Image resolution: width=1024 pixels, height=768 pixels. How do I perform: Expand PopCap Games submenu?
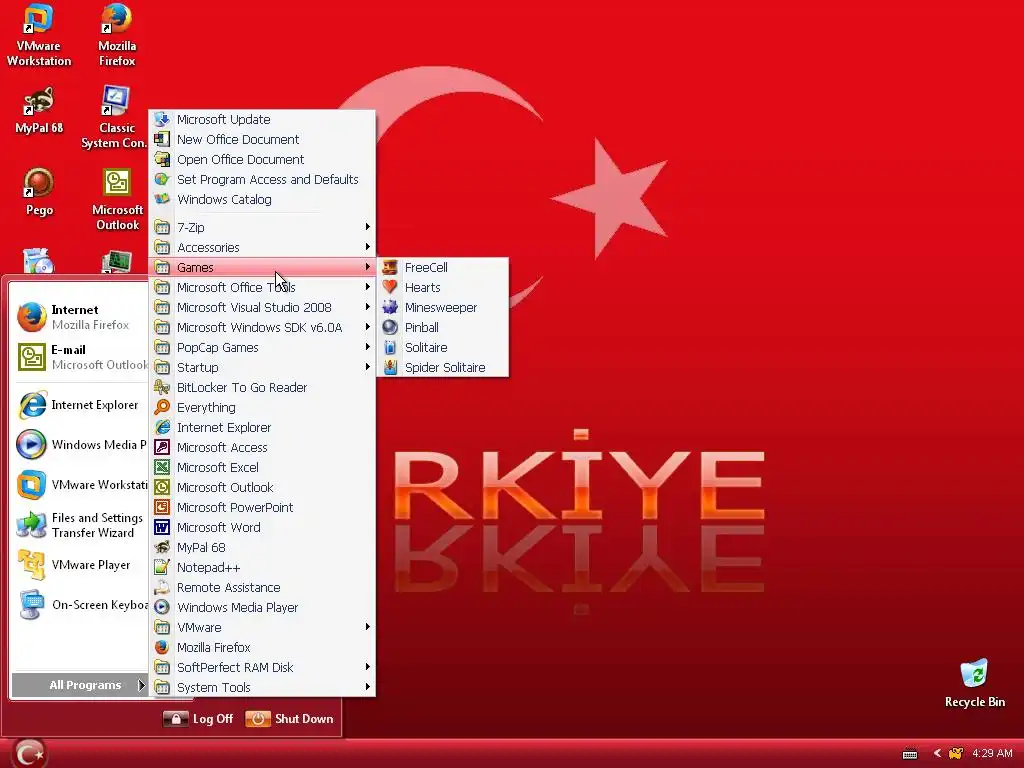[262, 347]
